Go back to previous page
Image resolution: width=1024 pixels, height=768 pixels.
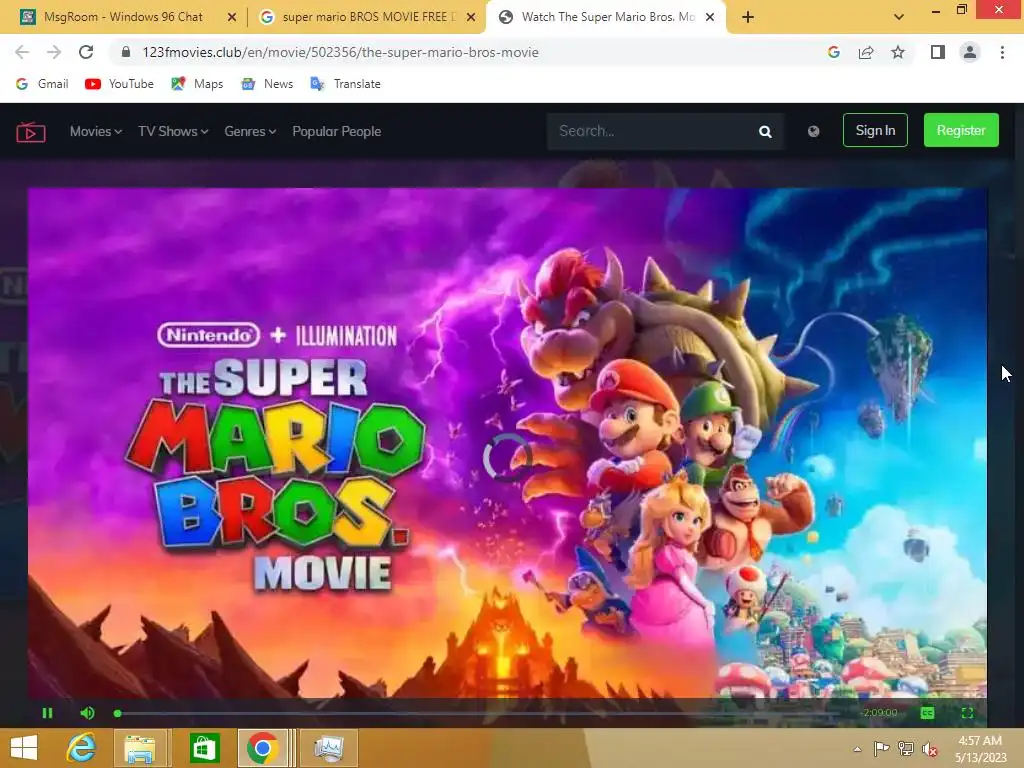point(22,52)
